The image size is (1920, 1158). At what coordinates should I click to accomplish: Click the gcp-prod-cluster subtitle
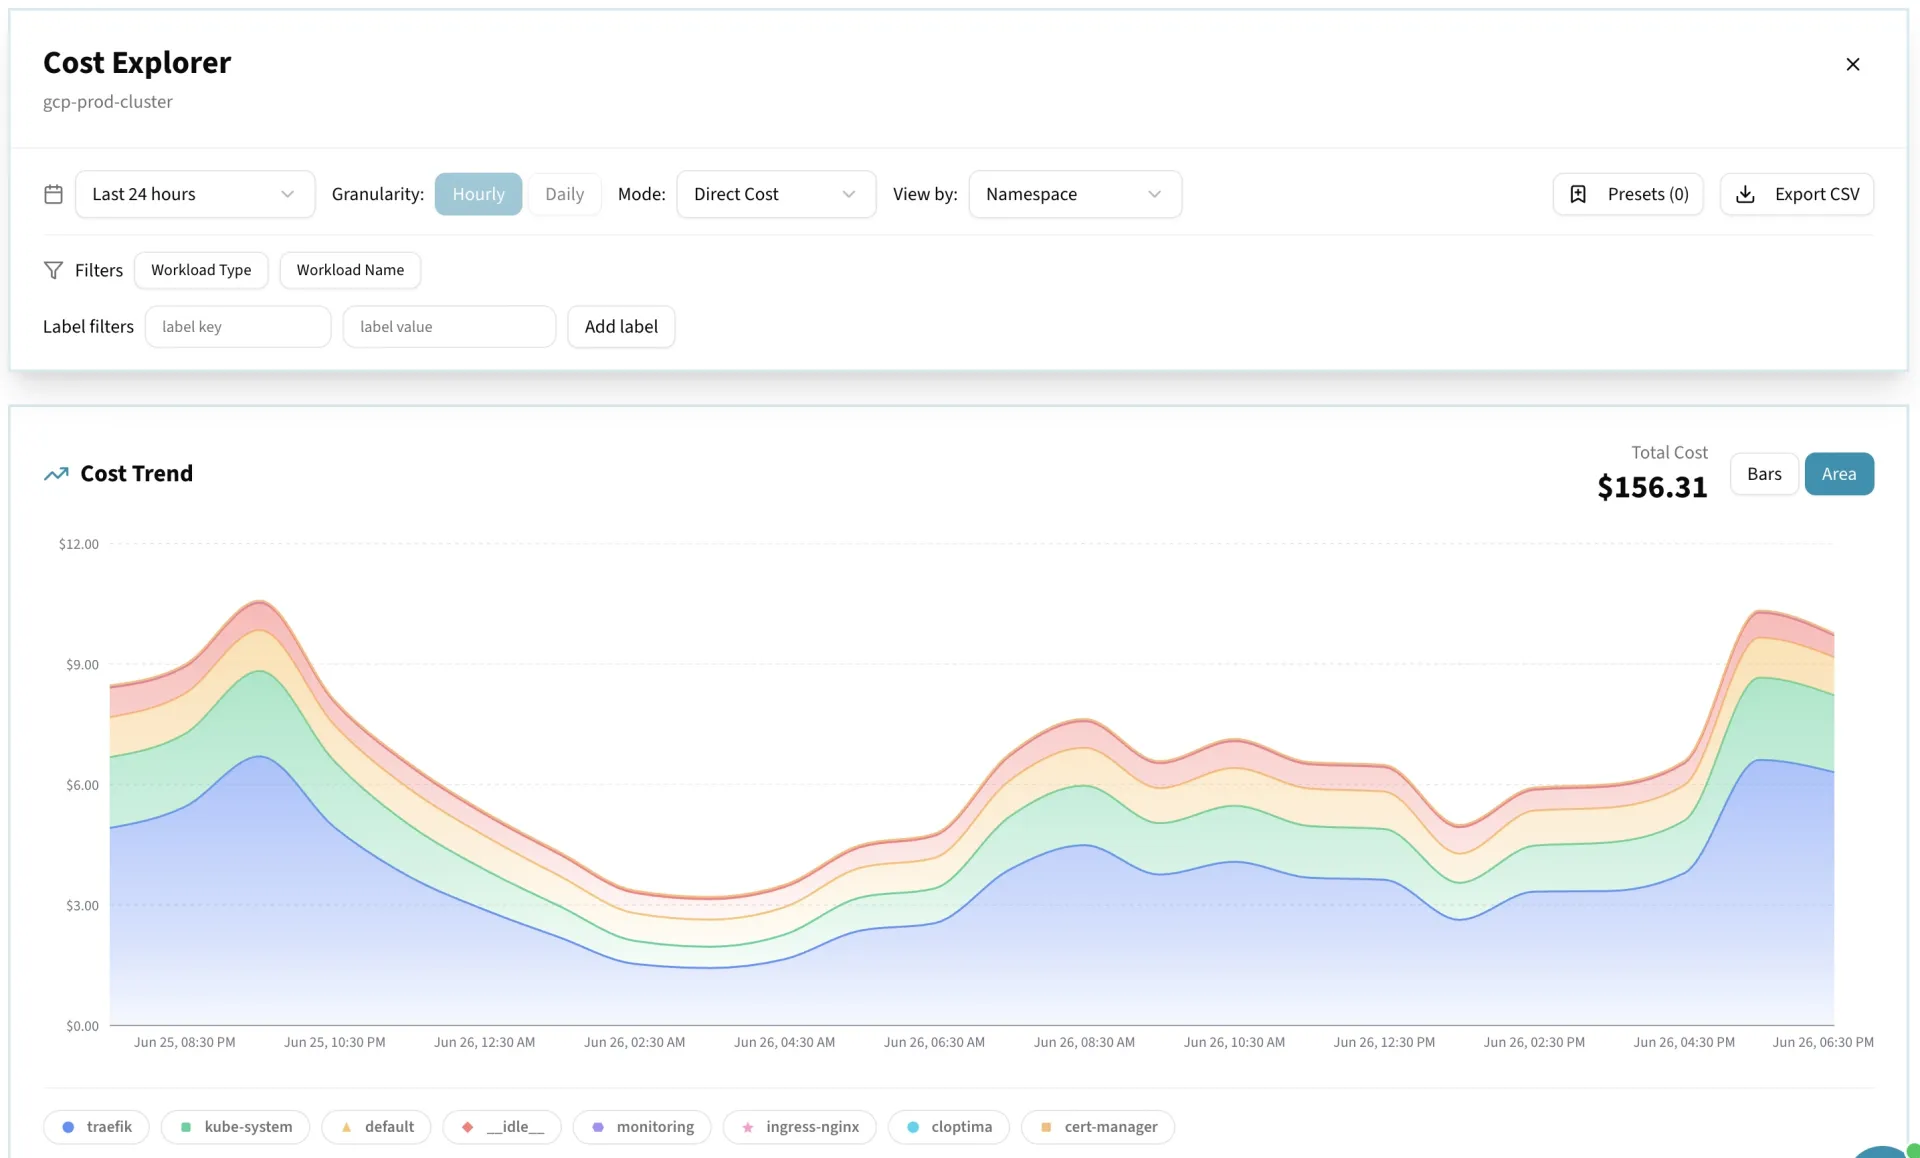[x=108, y=102]
